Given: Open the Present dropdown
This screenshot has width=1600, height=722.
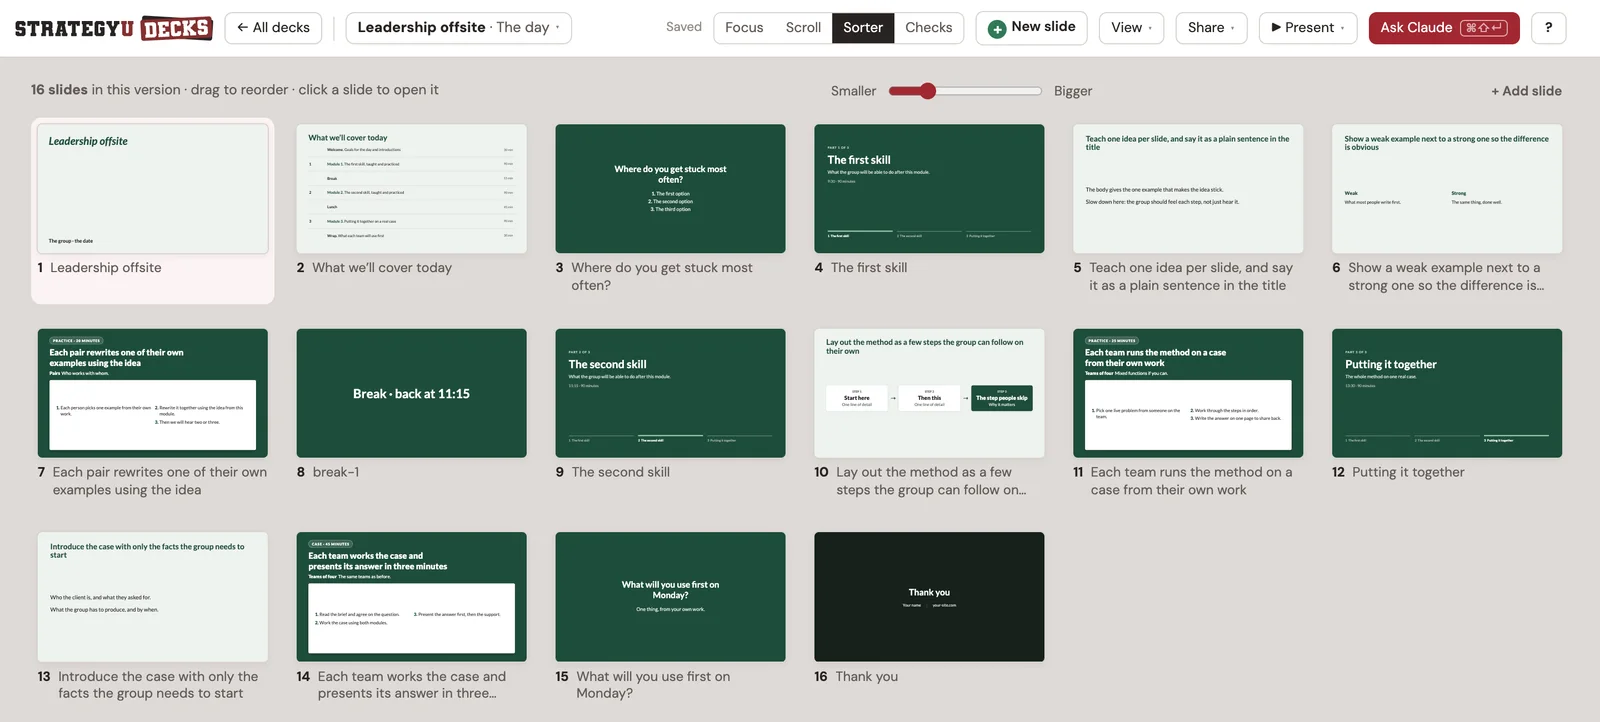Looking at the screenshot, I should pos(1307,28).
